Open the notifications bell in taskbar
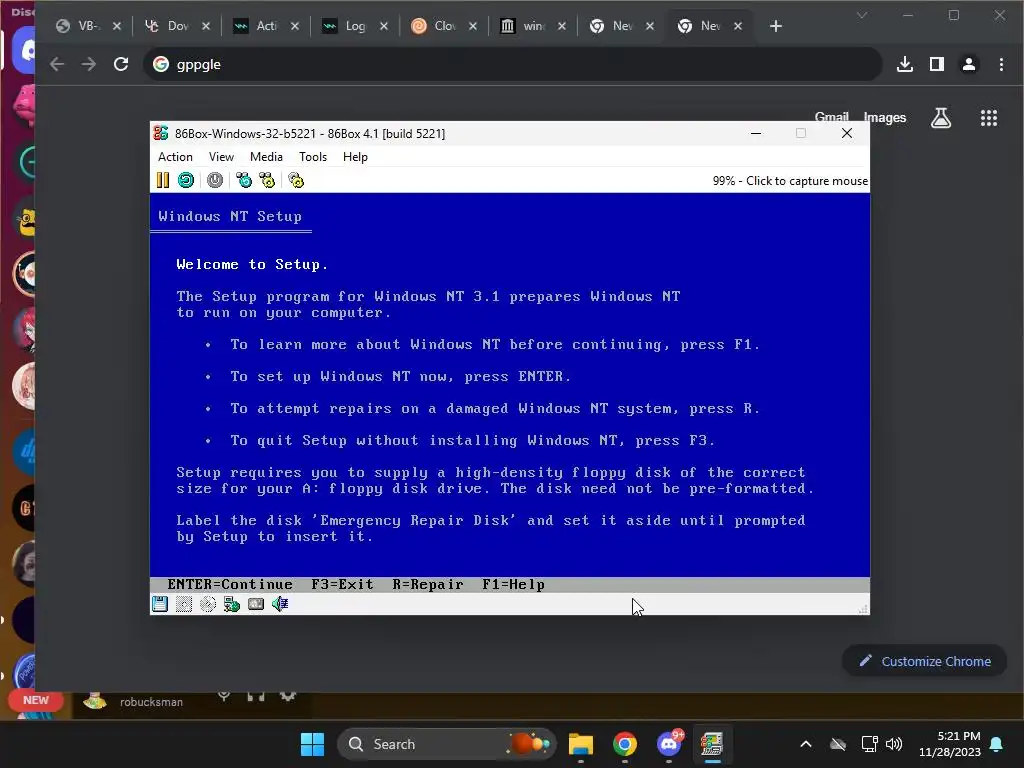1024x768 pixels. pos(997,744)
